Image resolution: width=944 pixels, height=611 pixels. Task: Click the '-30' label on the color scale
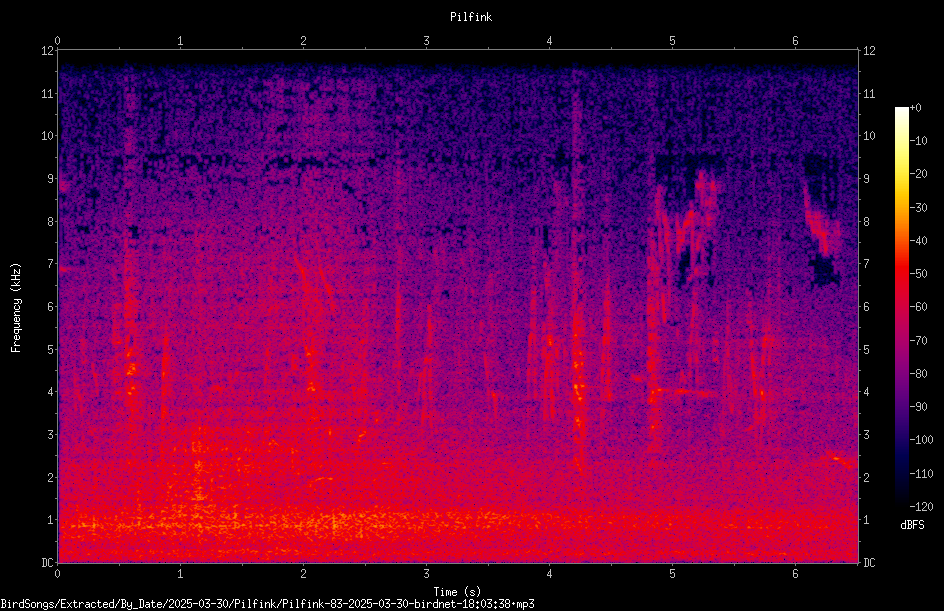click(918, 208)
